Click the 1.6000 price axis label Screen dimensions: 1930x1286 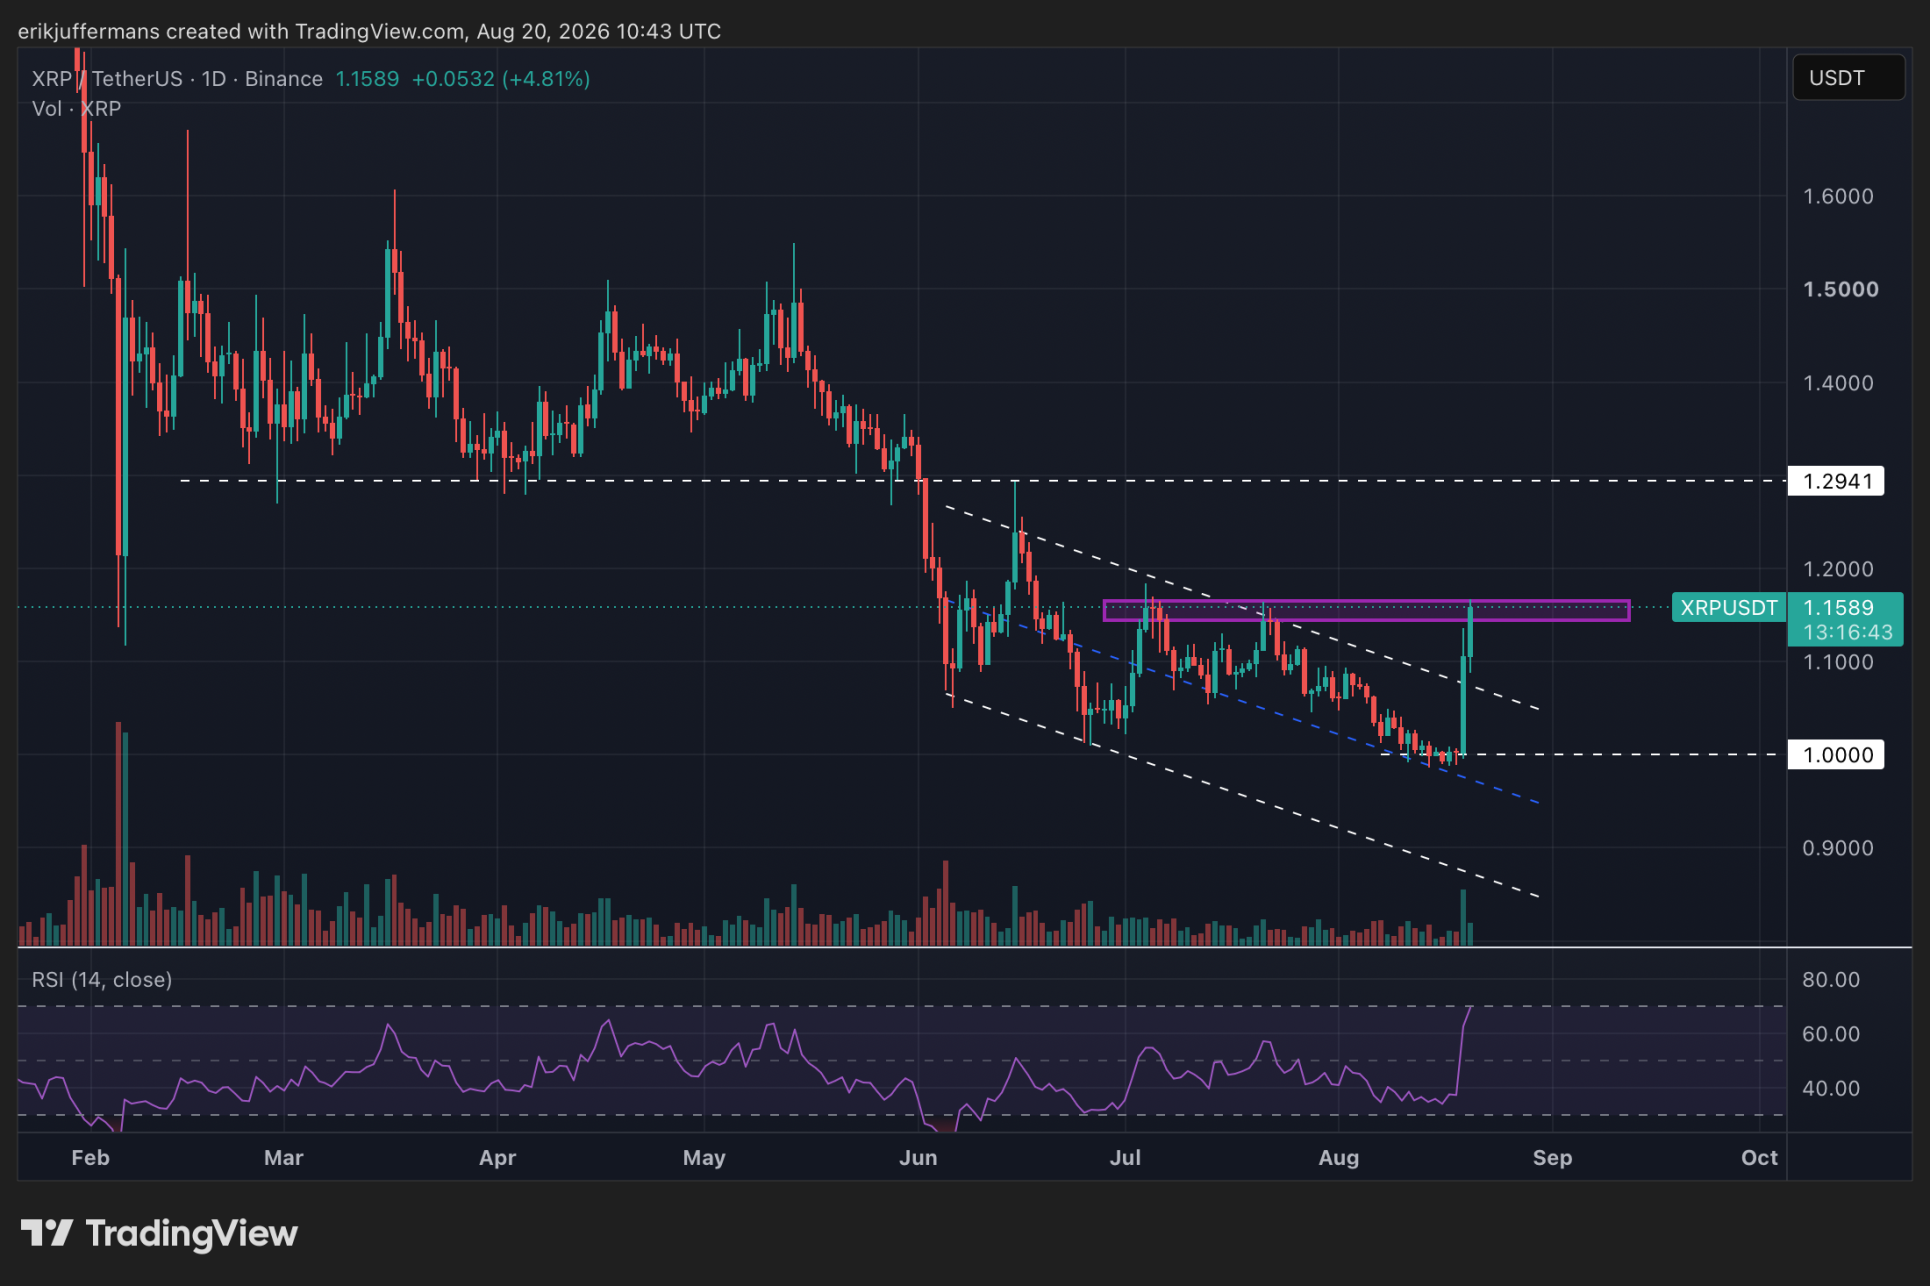click(x=1838, y=196)
